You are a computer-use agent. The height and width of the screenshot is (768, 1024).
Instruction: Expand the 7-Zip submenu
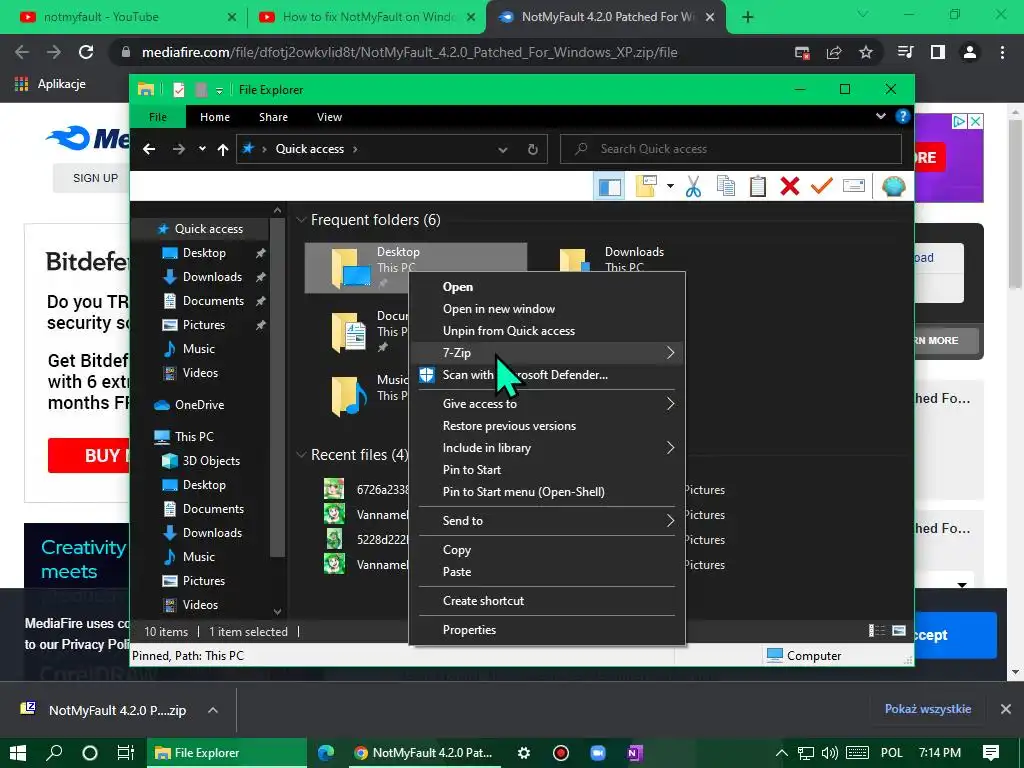pos(547,353)
